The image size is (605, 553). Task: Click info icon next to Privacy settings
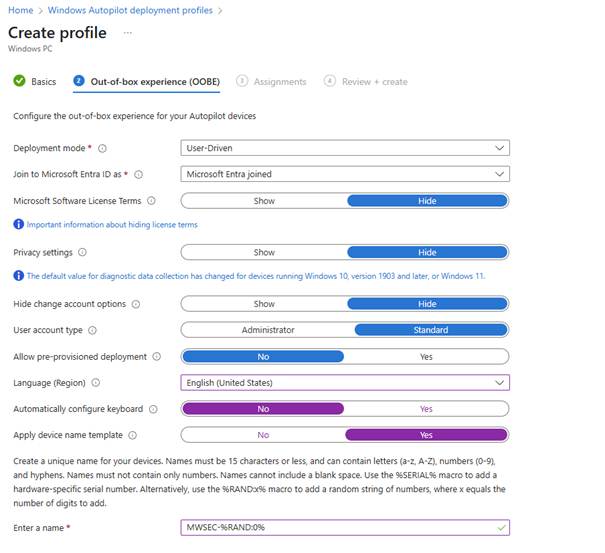pyautogui.click(x=82, y=252)
